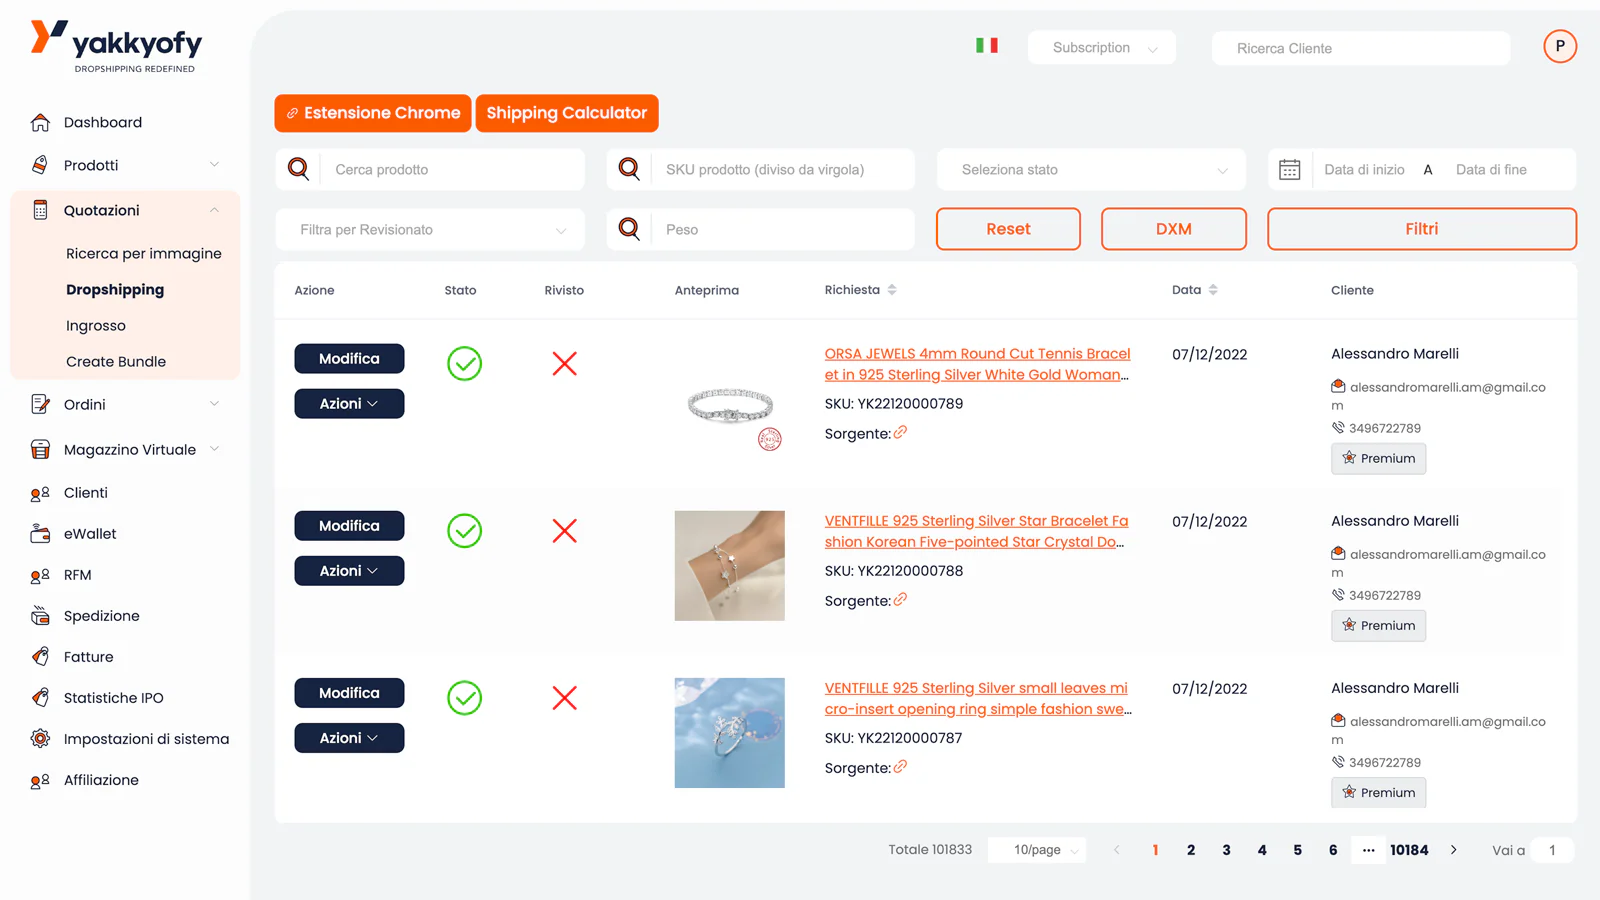This screenshot has width=1600, height=900.
Task: Click the search icon beside Cerca prodotto
Action: (x=298, y=169)
